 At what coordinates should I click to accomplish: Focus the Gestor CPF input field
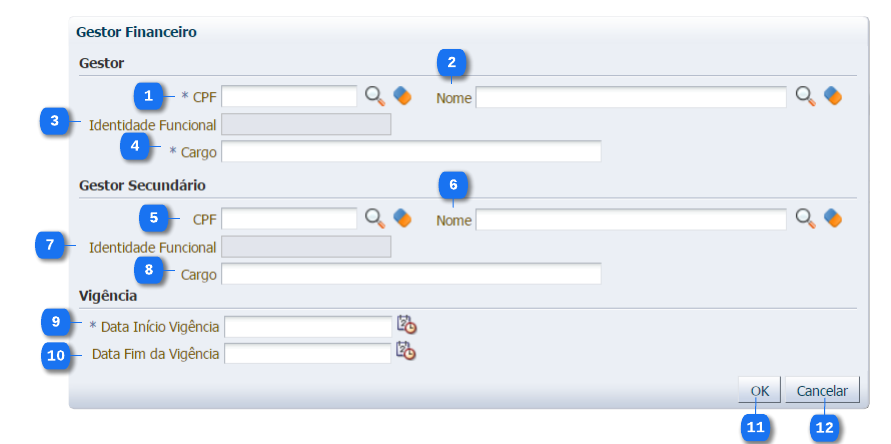click(x=289, y=96)
